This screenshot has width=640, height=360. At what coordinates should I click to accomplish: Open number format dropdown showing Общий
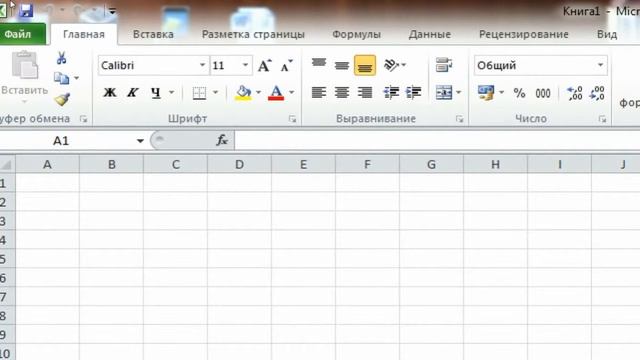[x=600, y=65]
